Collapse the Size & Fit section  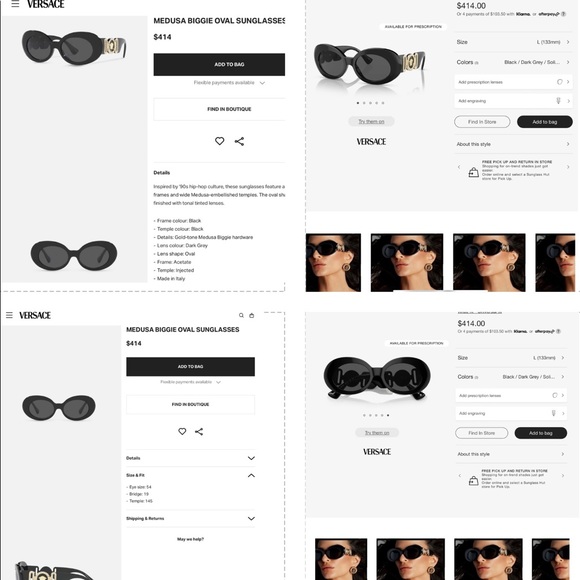251,475
